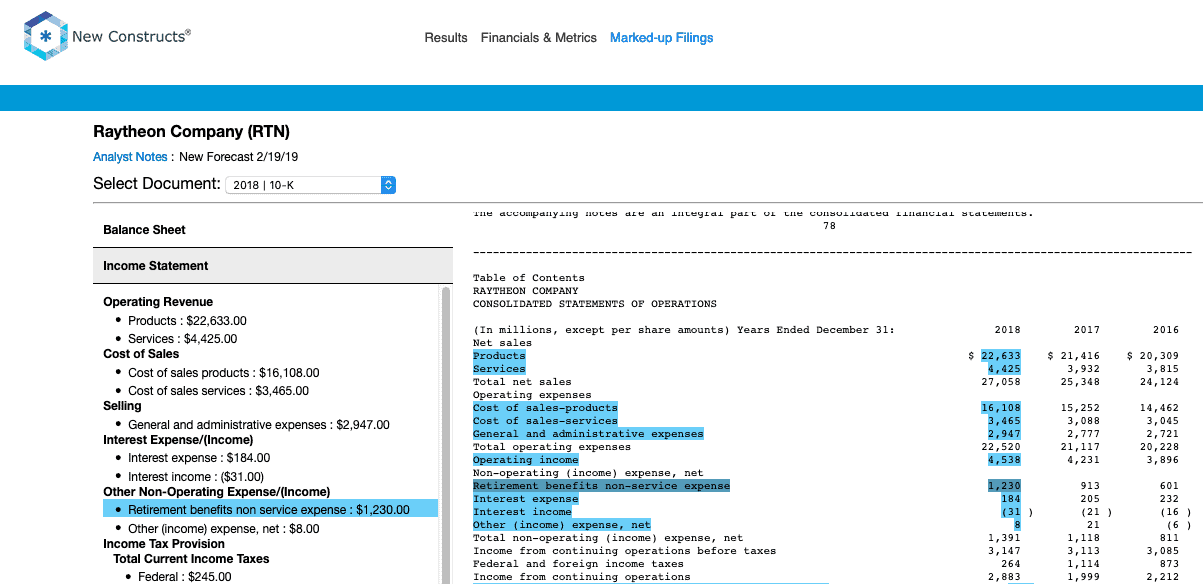Image resolution: width=1203 pixels, height=584 pixels.
Task: Click the highlighted 4,425 value for 2018
Action: pyautogui.click(x=1004, y=369)
